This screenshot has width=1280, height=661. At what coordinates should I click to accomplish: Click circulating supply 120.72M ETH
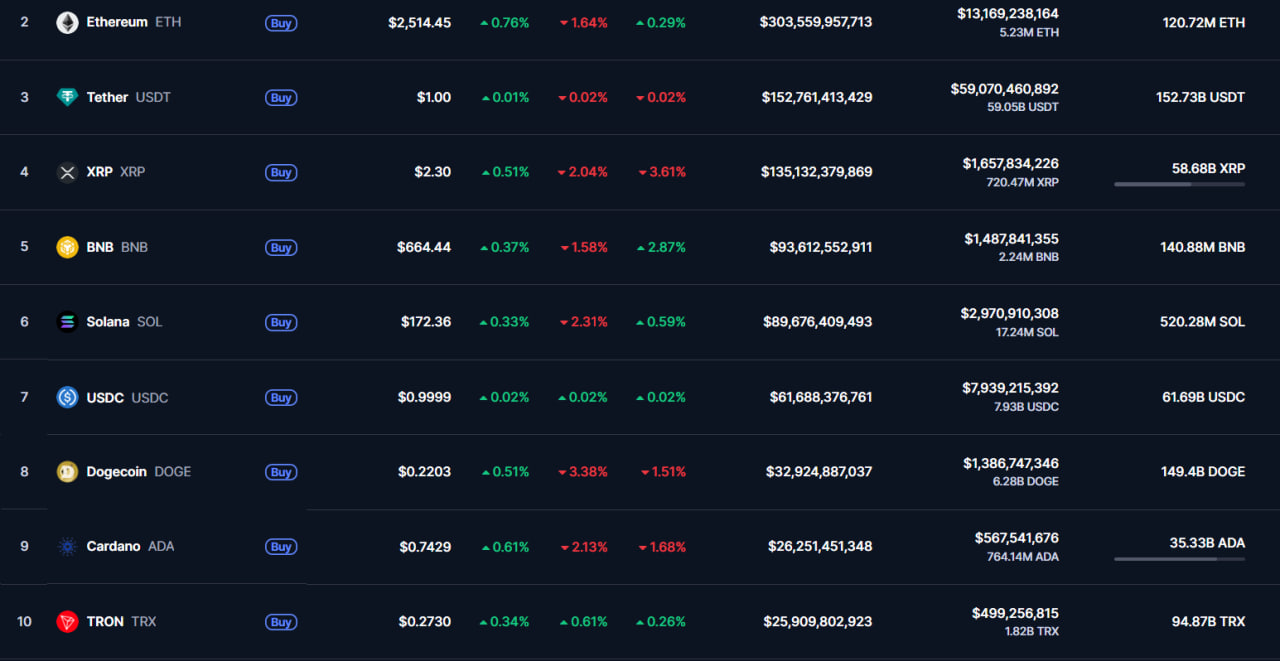pos(1204,22)
